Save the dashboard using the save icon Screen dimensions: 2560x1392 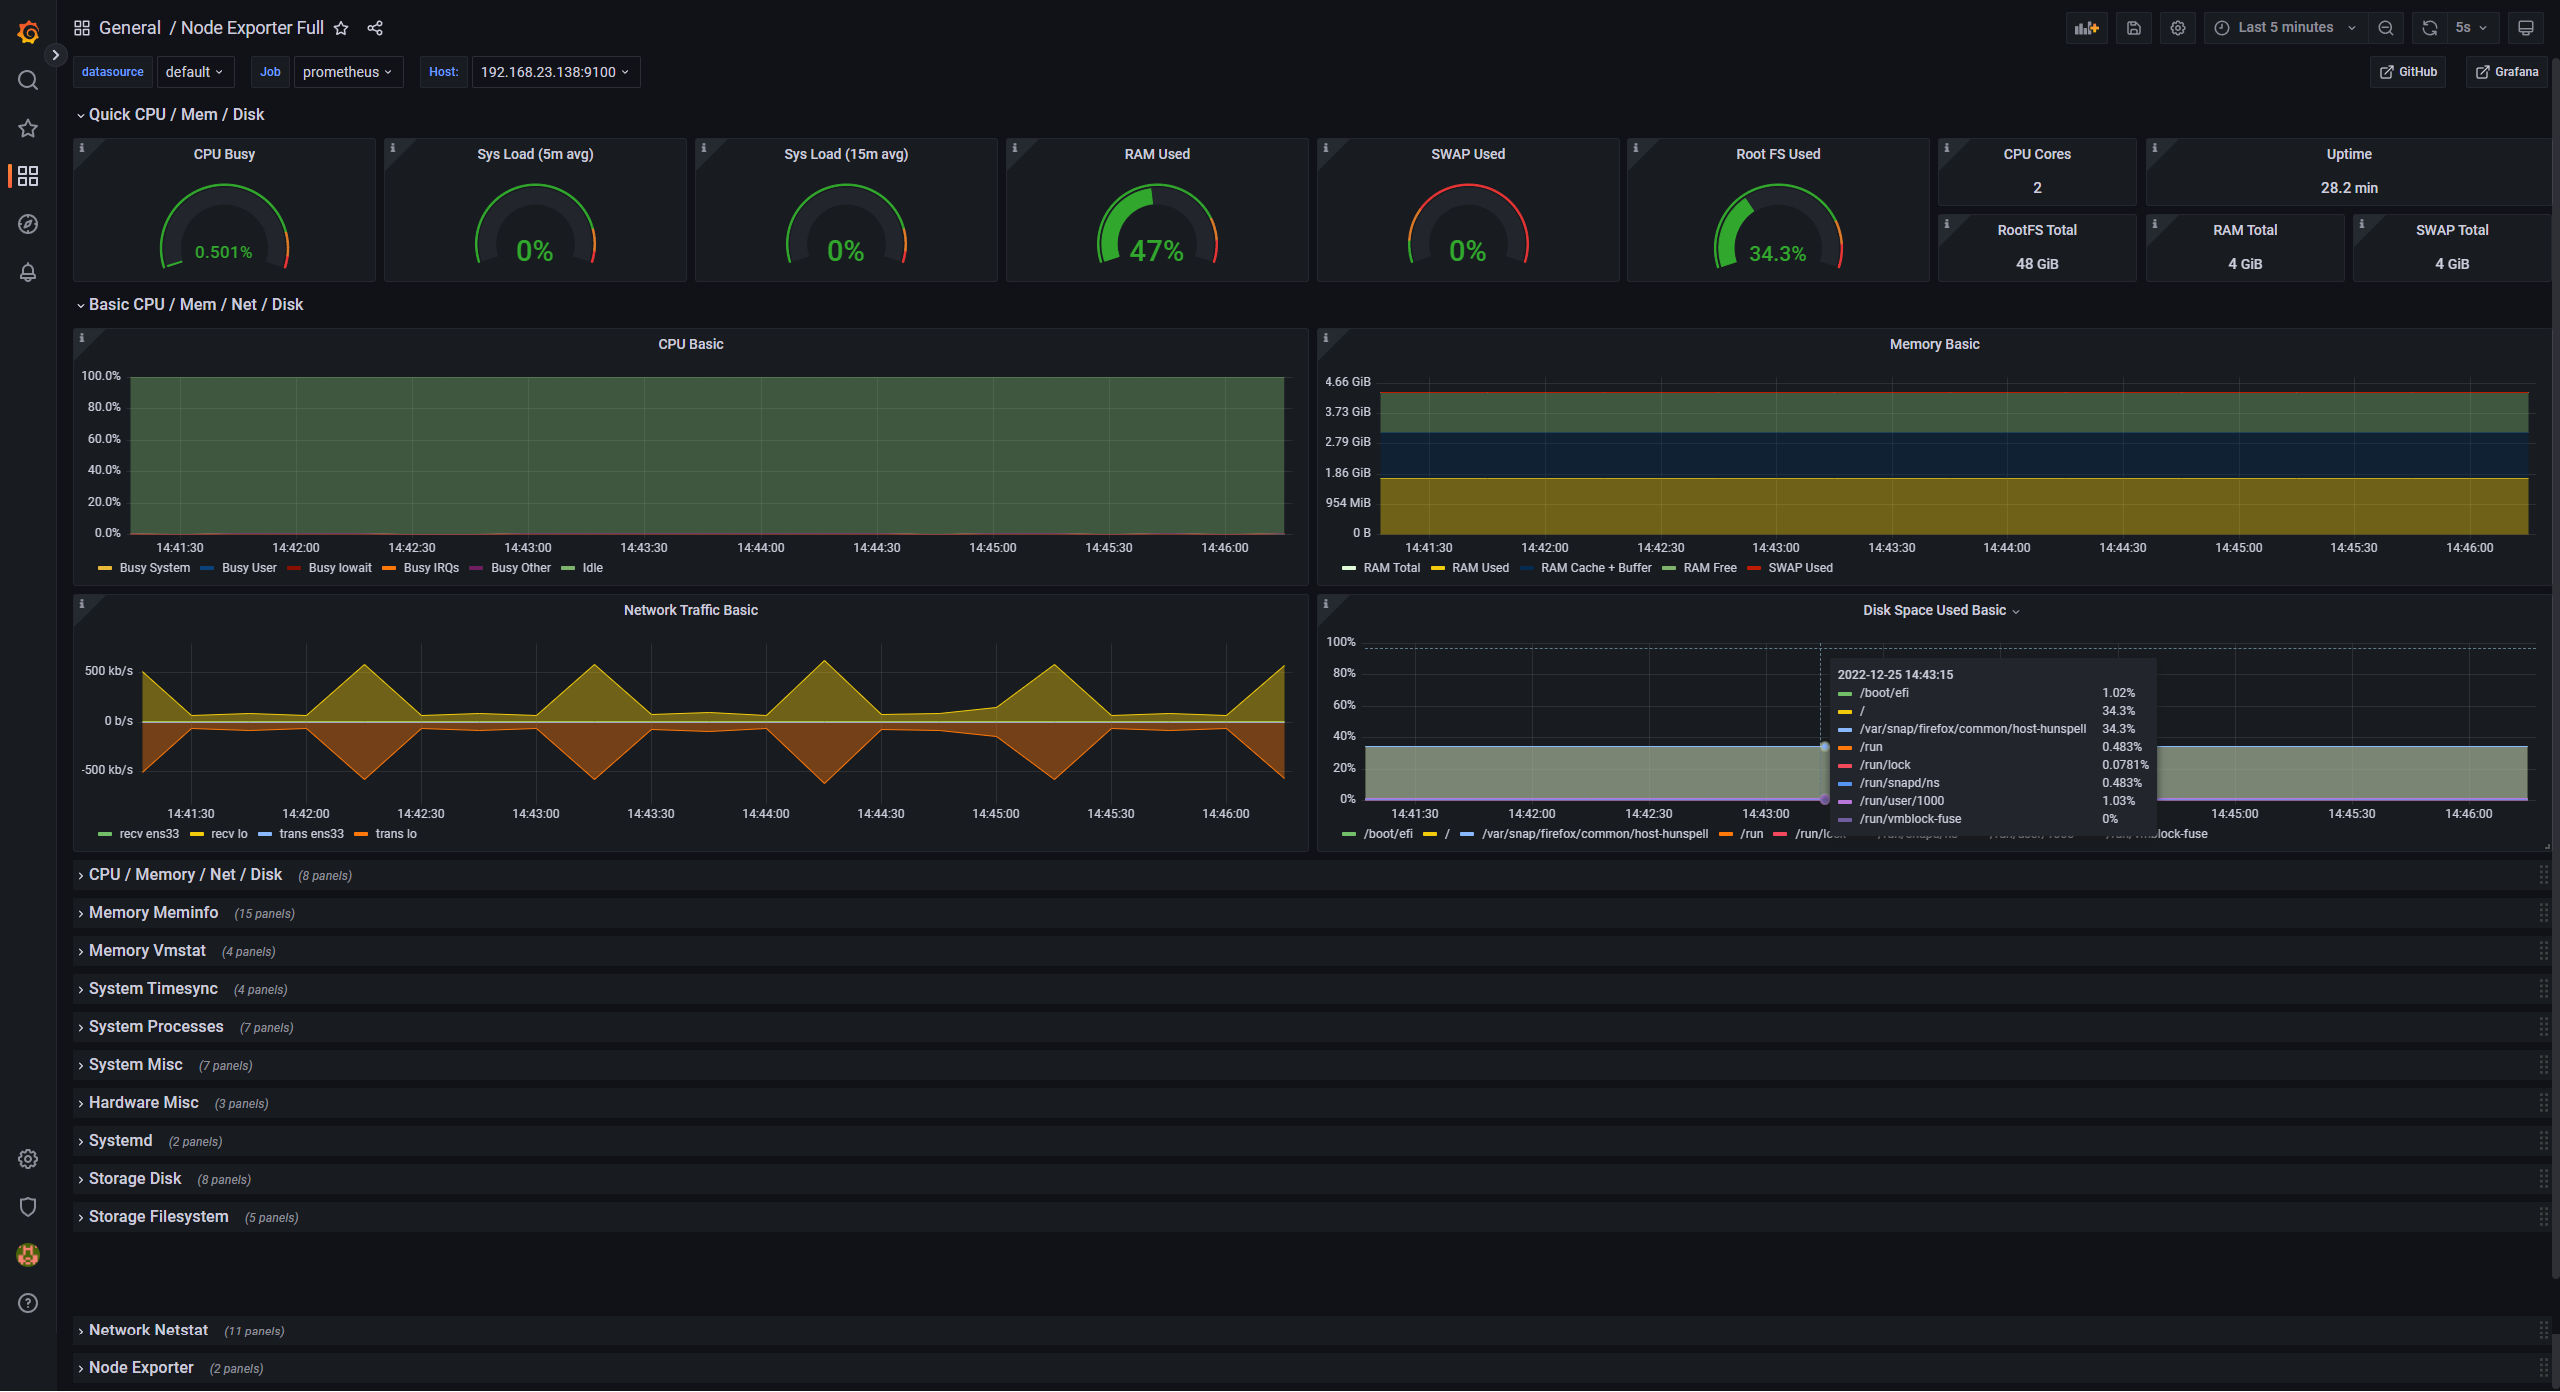point(2133,27)
